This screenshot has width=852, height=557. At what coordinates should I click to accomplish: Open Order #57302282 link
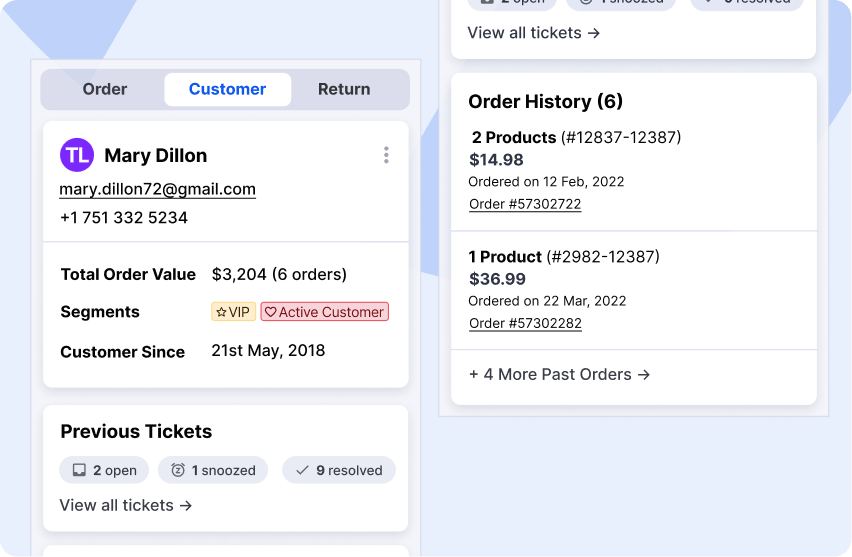click(x=525, y=323)
